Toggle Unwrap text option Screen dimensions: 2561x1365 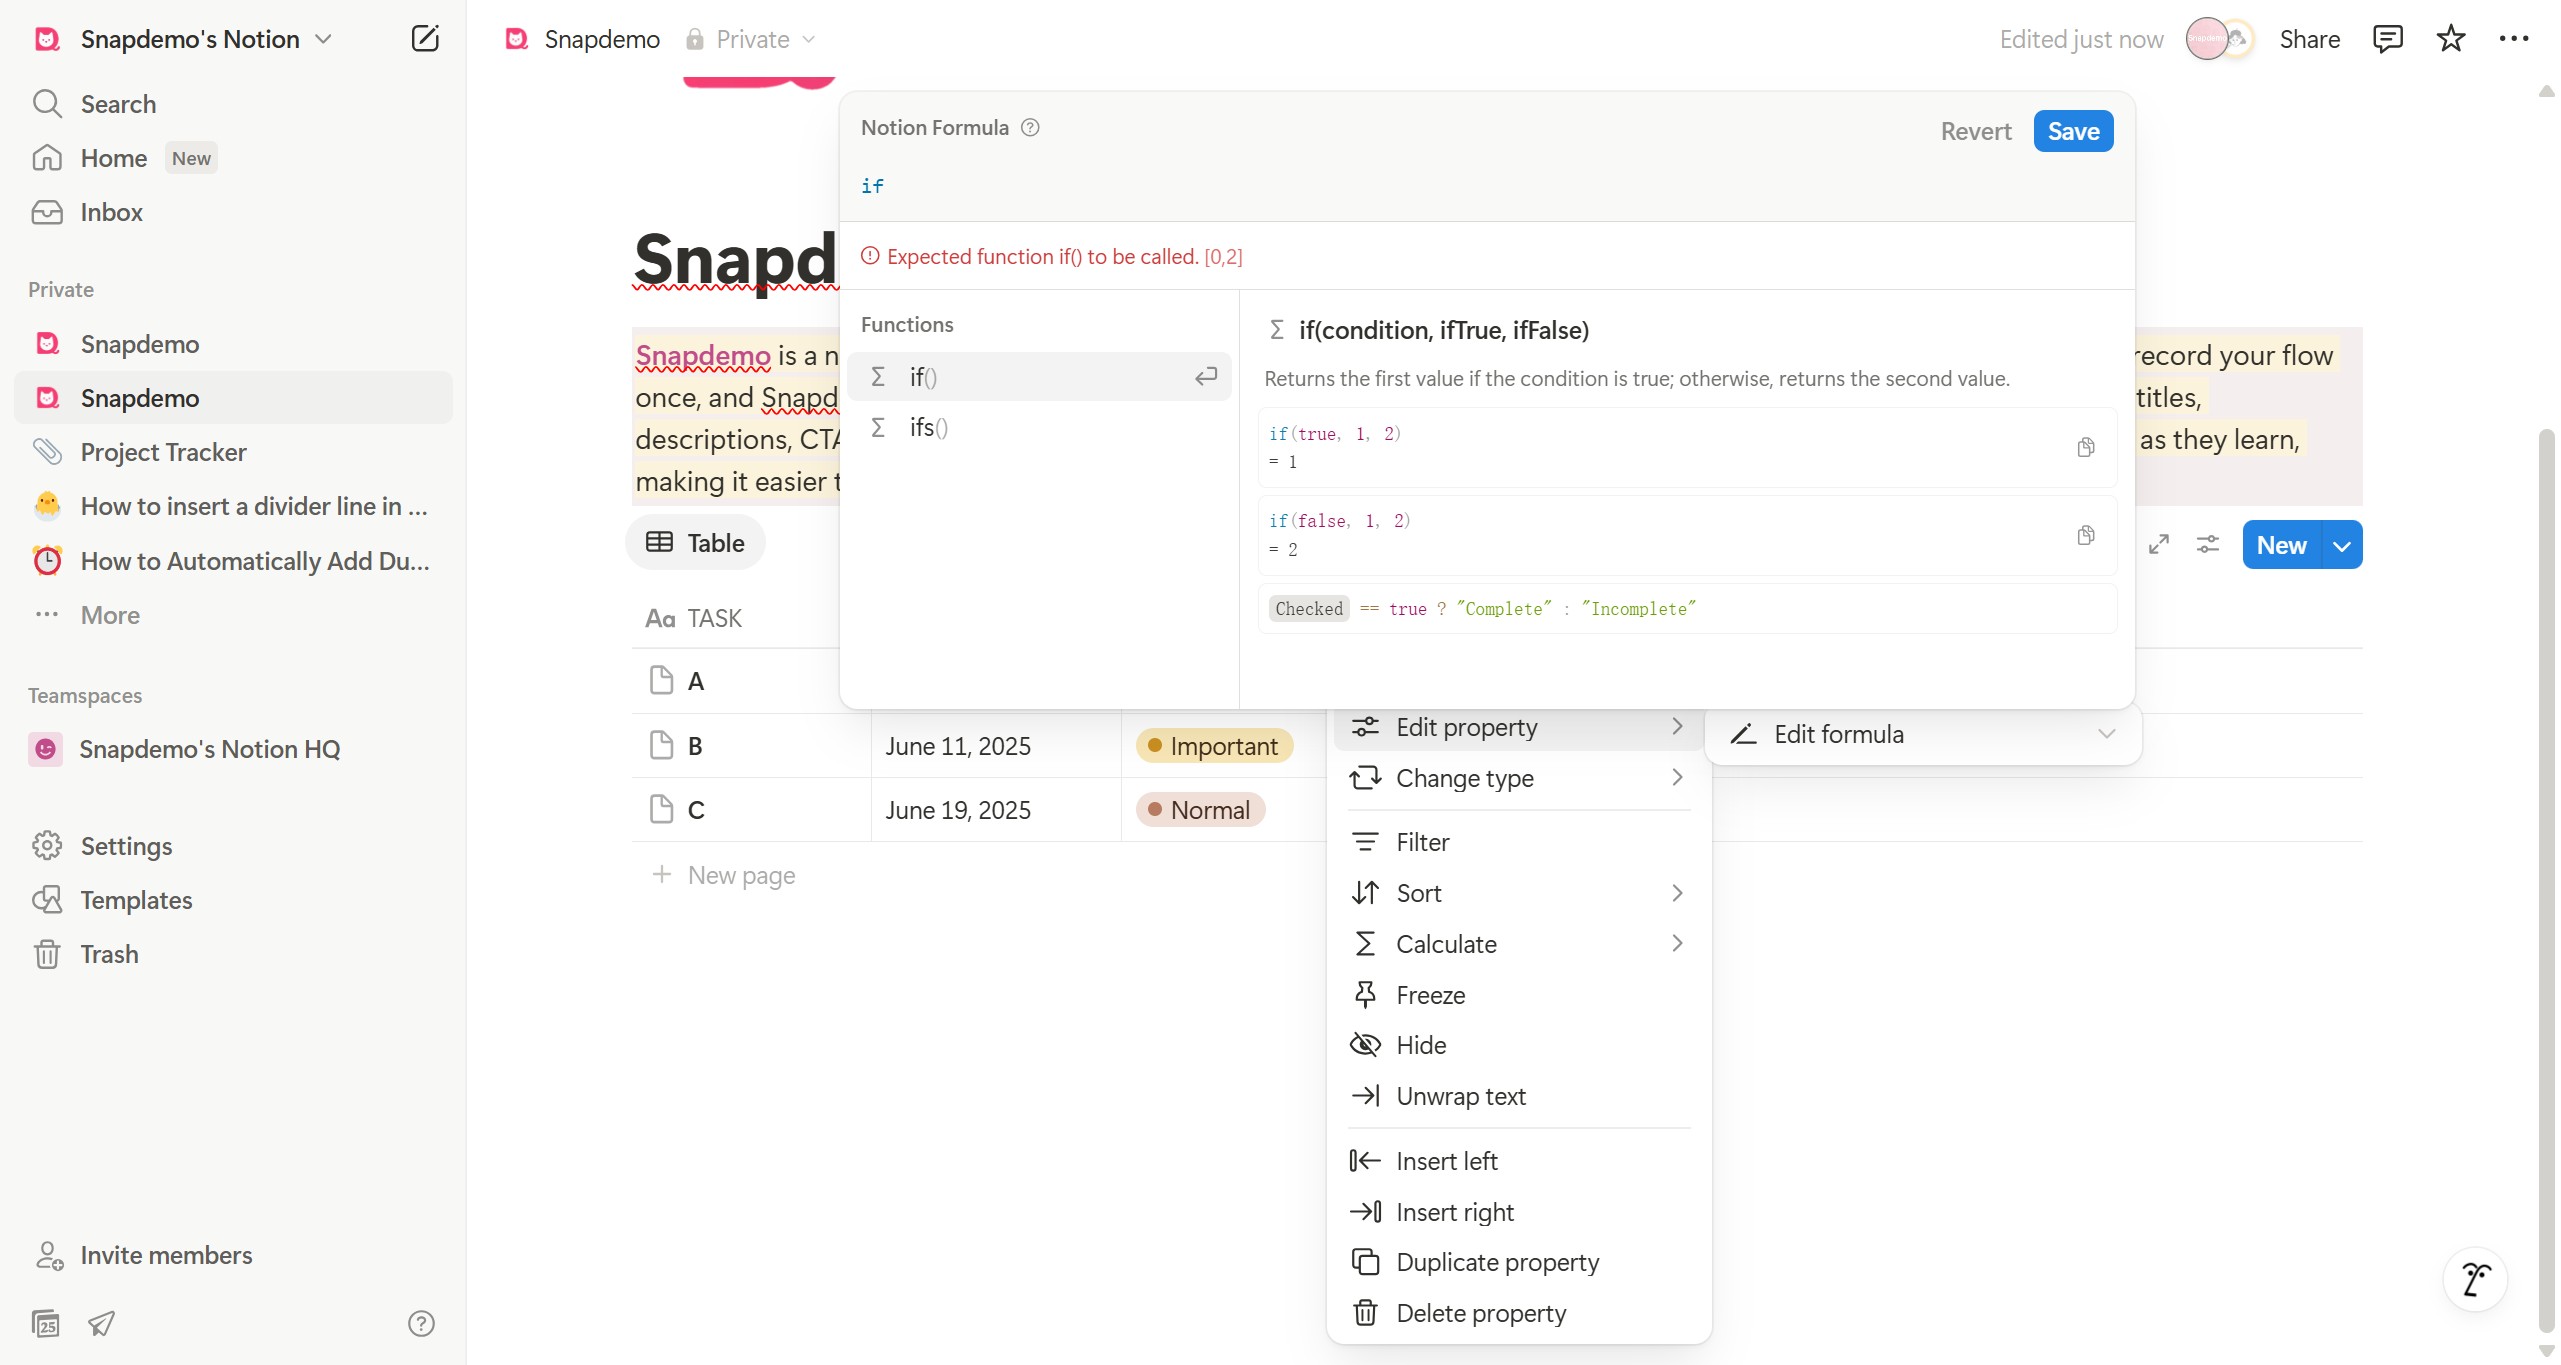click(1518, 1096)
